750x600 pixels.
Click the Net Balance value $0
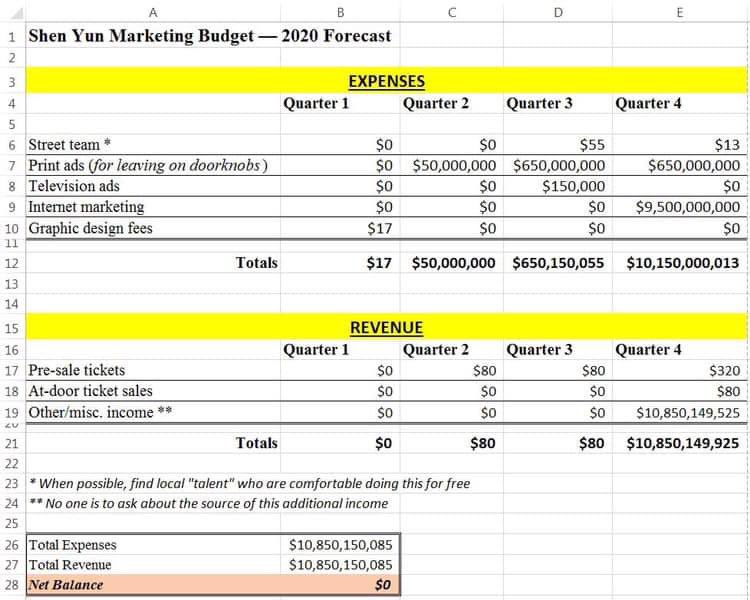[383, 585]
